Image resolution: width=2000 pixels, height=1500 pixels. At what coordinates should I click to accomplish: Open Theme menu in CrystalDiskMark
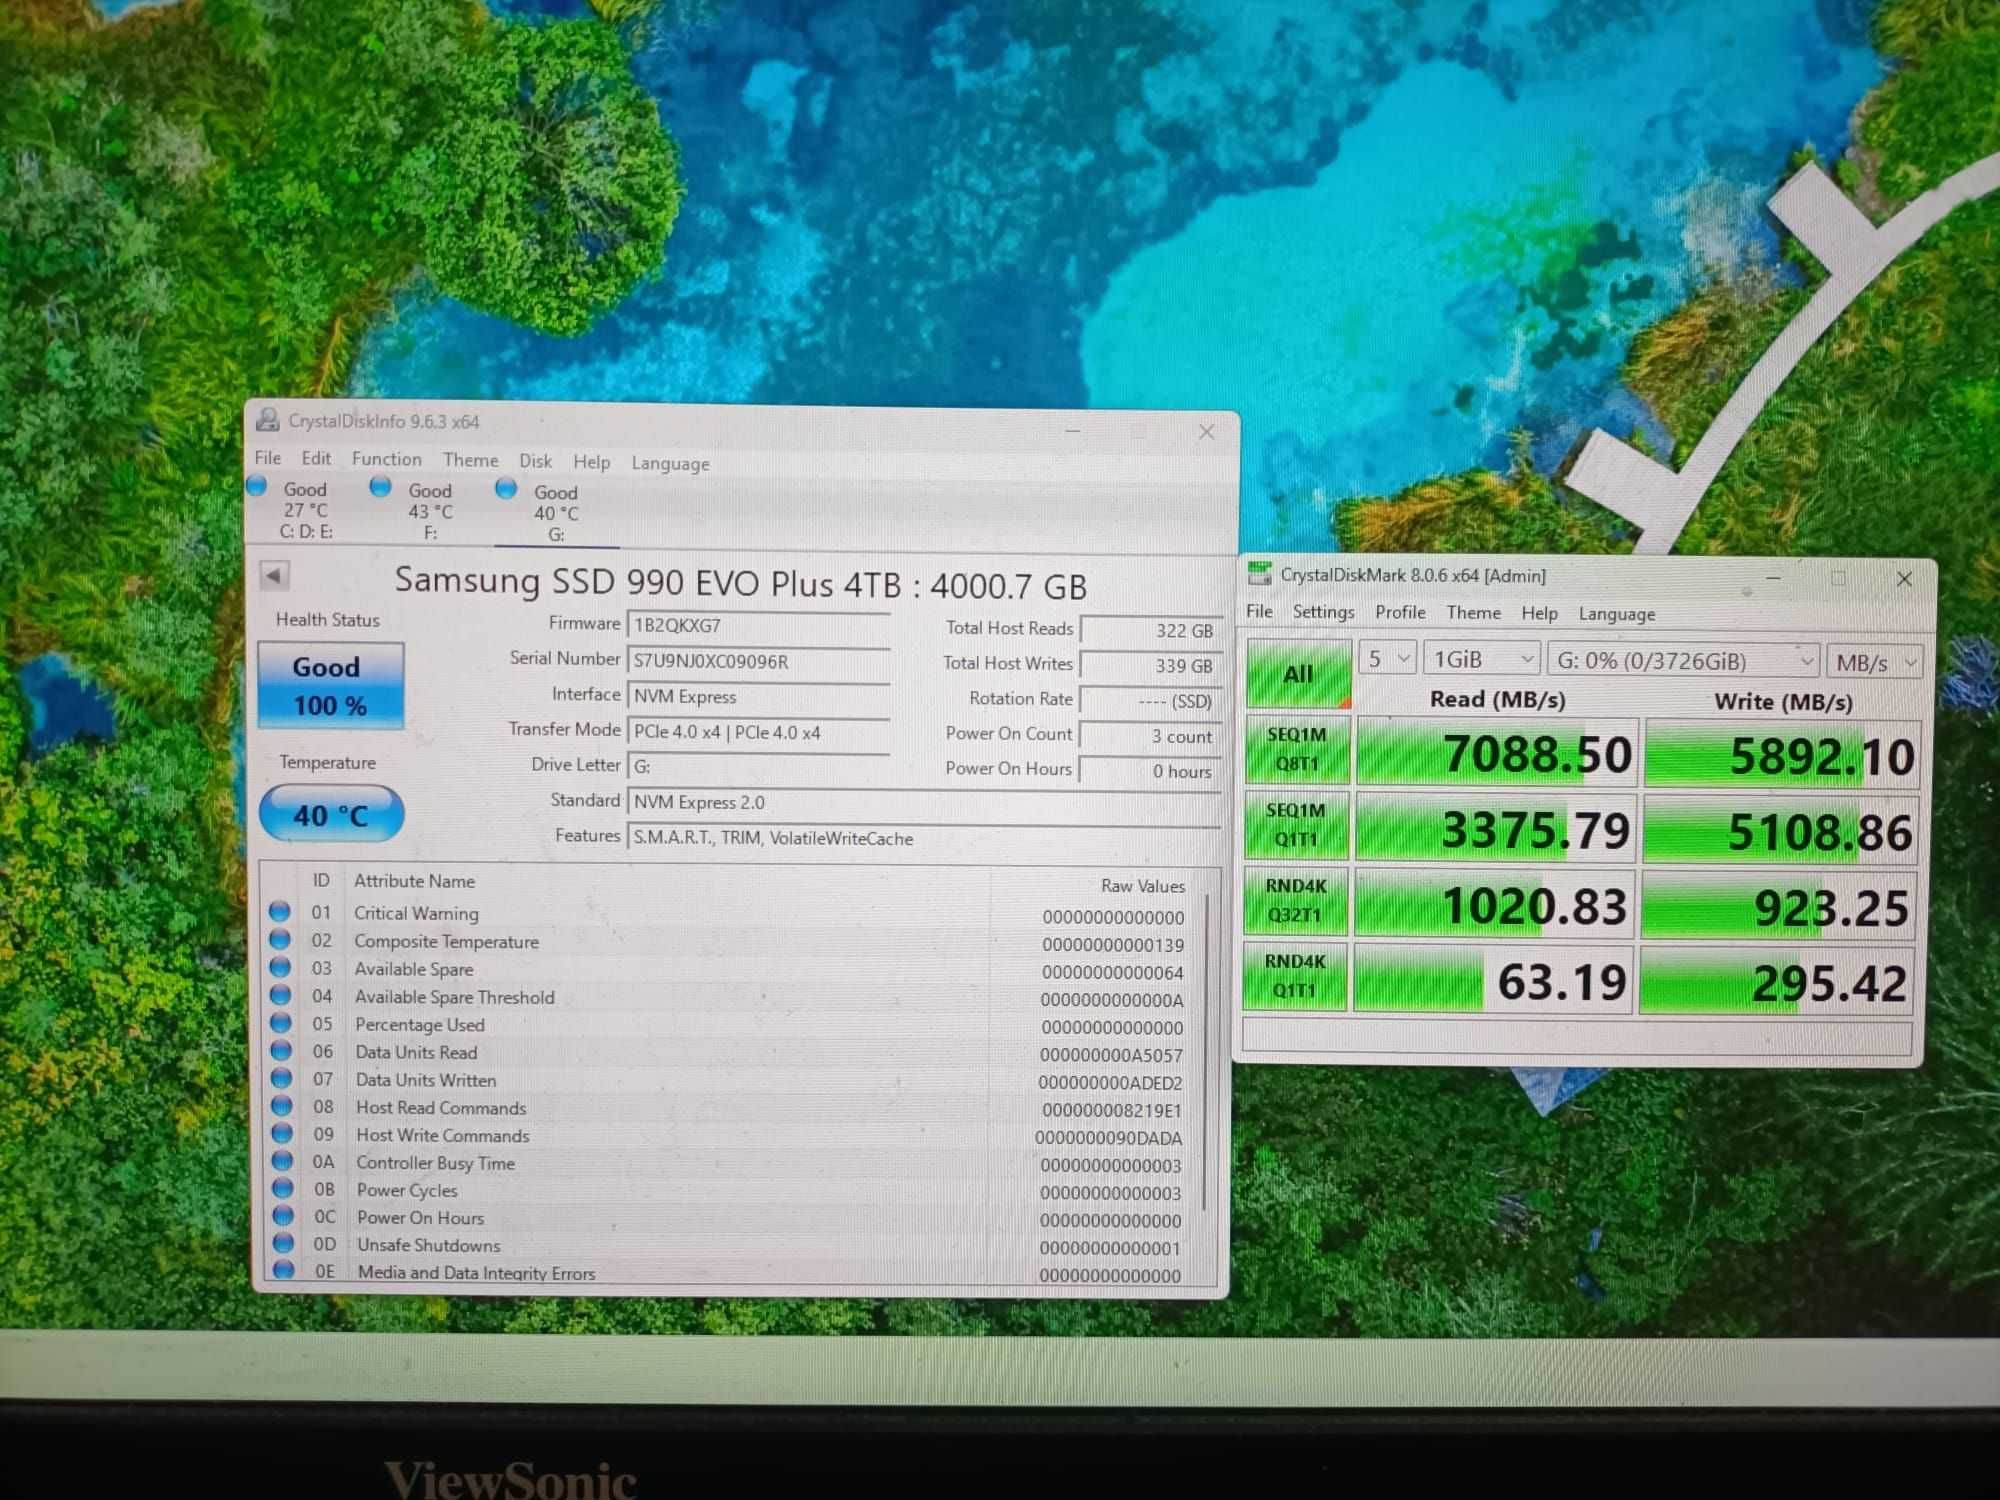tap(1473, 612)
